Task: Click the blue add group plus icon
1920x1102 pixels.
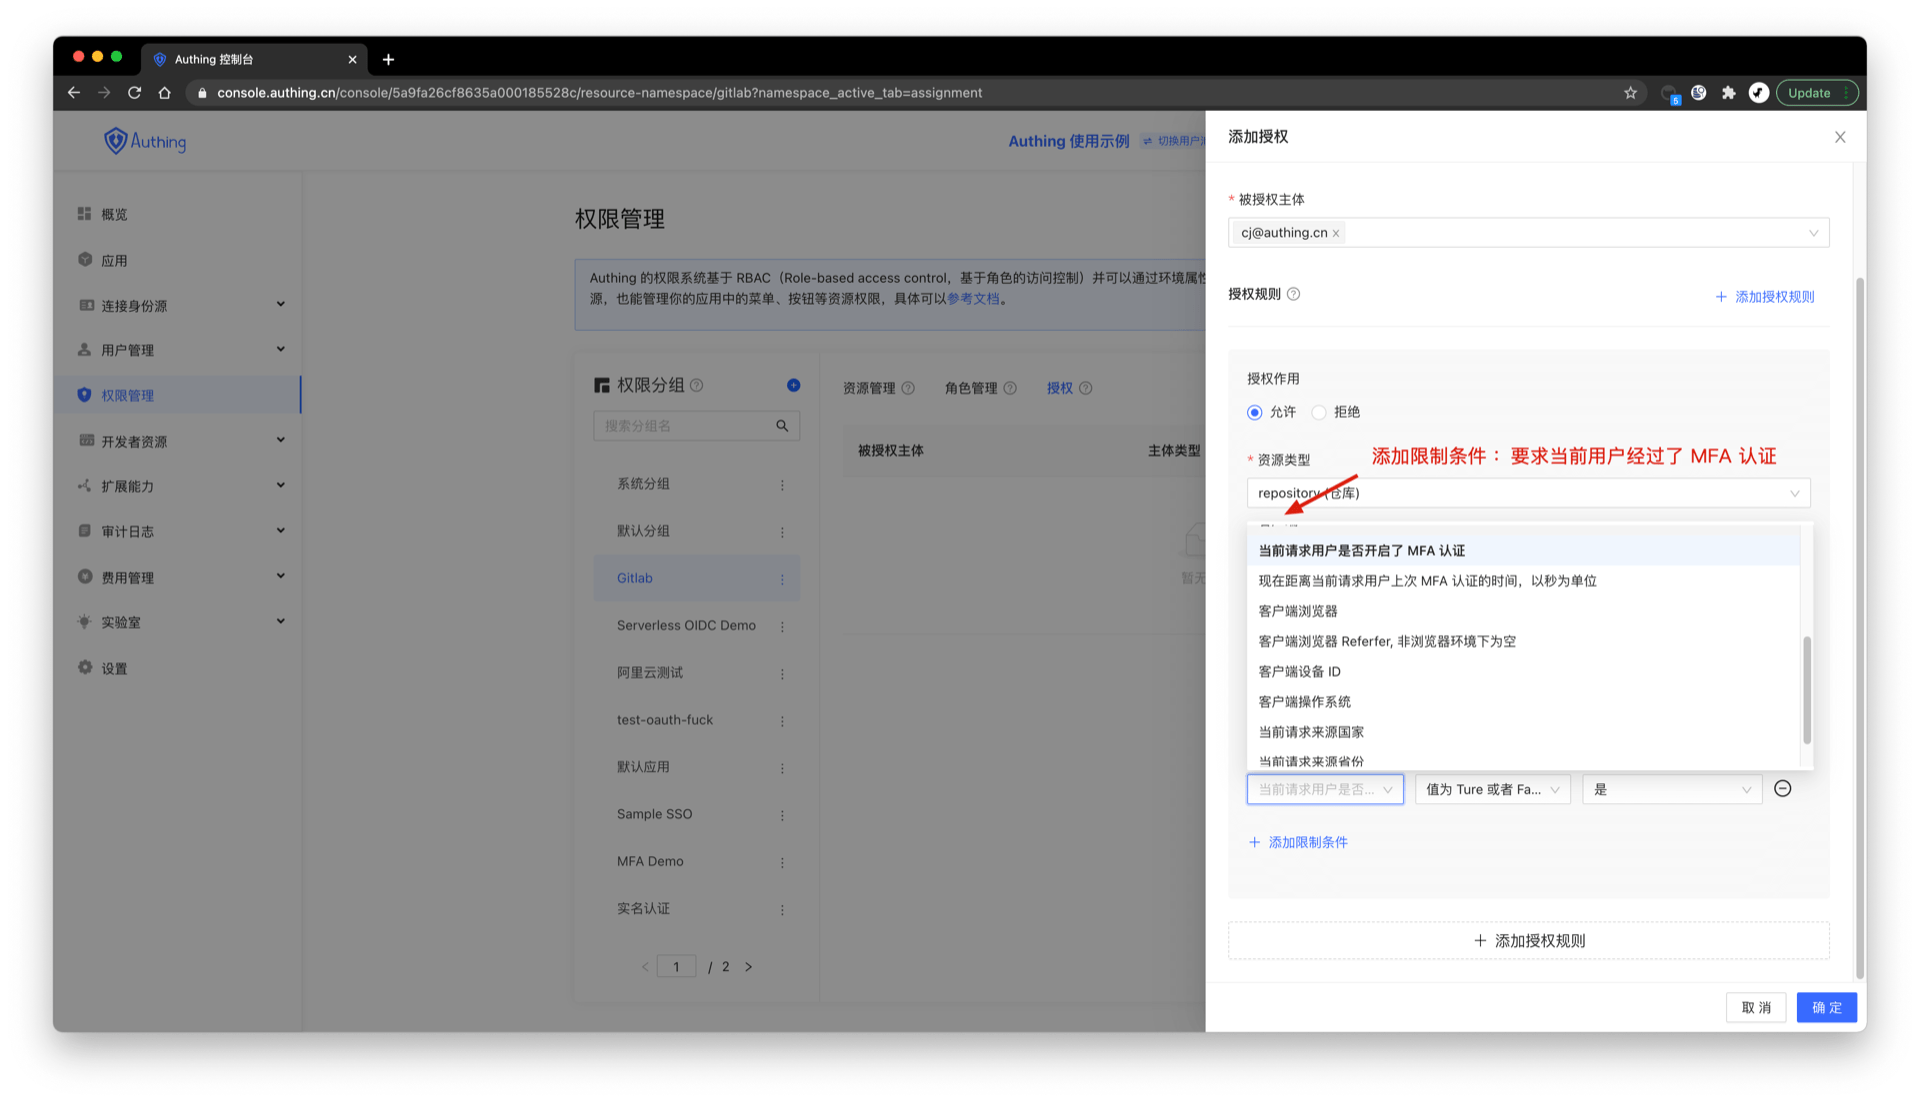Action: 793,385
